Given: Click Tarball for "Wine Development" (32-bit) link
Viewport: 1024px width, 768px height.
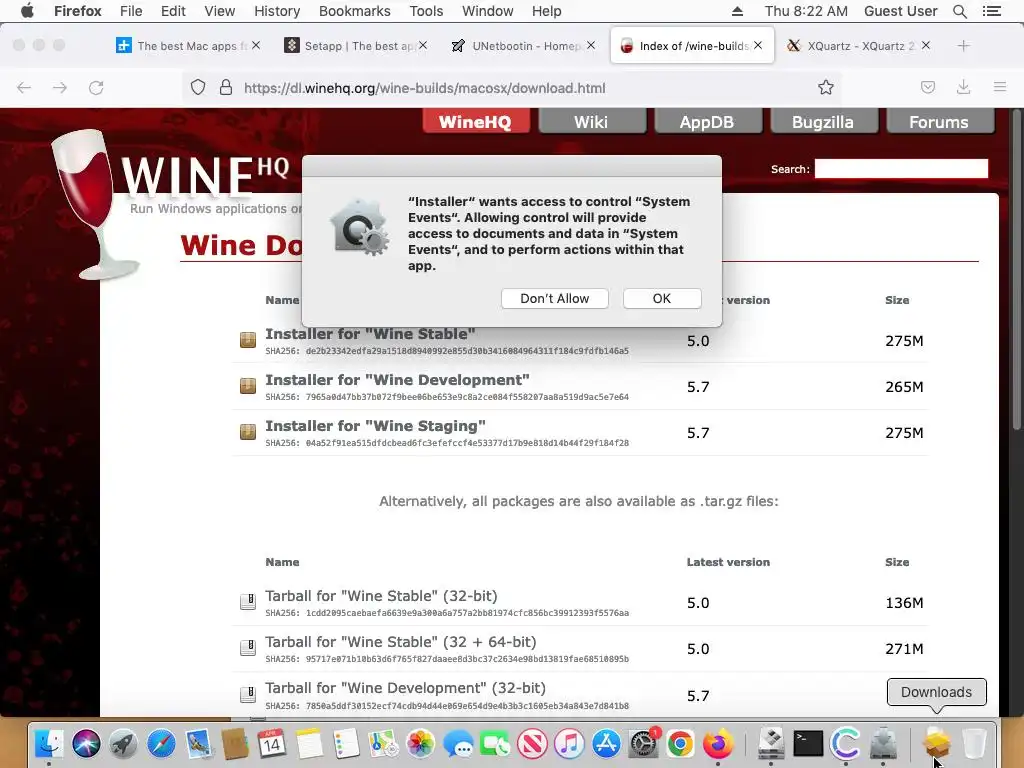Looking at the screenshot, I should pos(406,688).
